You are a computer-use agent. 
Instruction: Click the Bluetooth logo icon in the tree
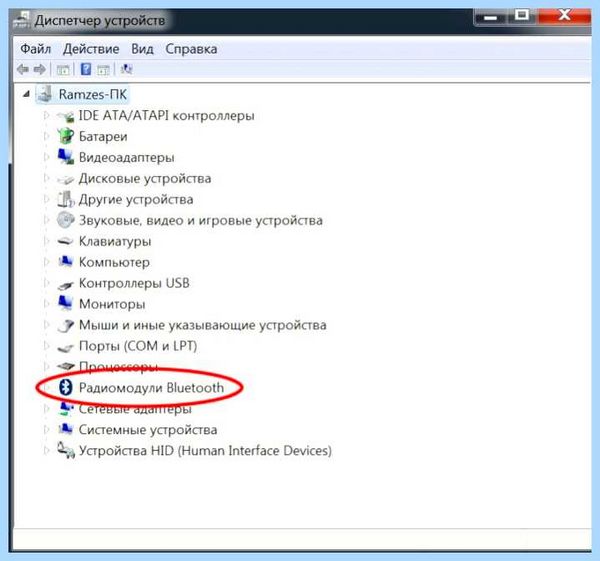[65, 388]
